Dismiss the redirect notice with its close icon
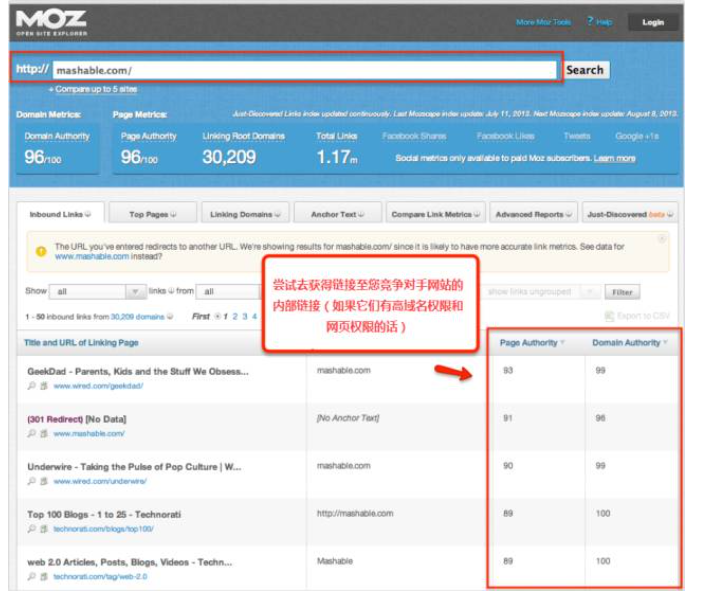 [662, 238]
